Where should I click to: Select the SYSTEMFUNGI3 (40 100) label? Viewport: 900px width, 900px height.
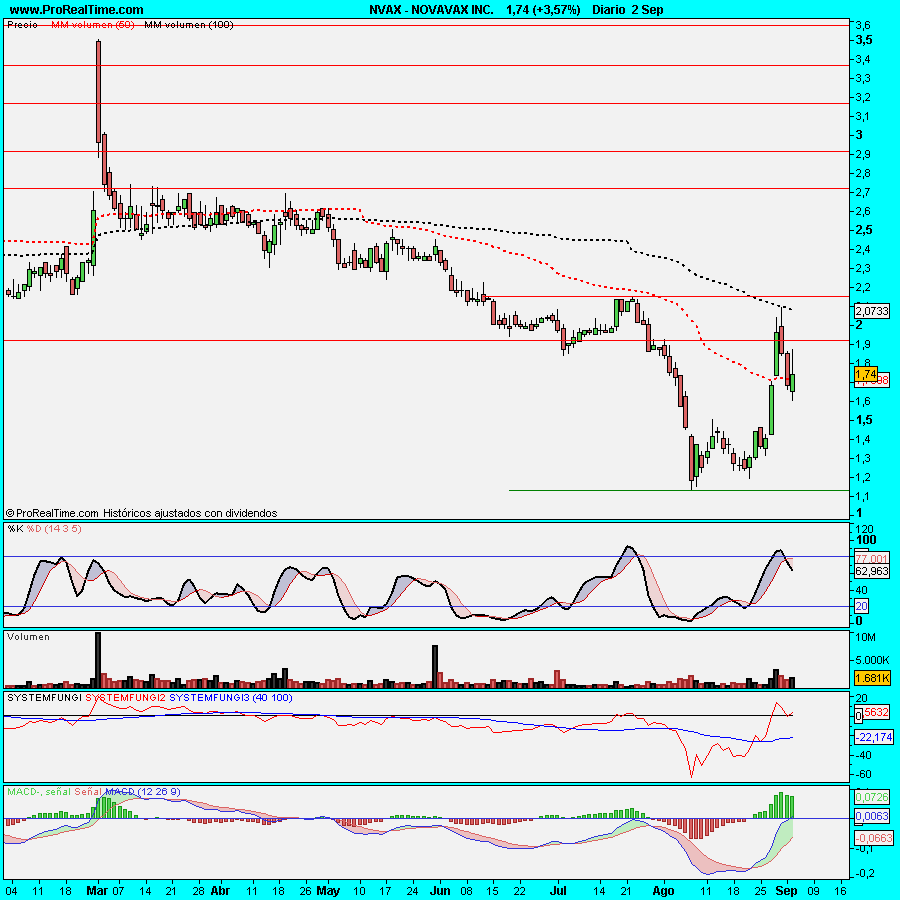[x=231, y=697]
